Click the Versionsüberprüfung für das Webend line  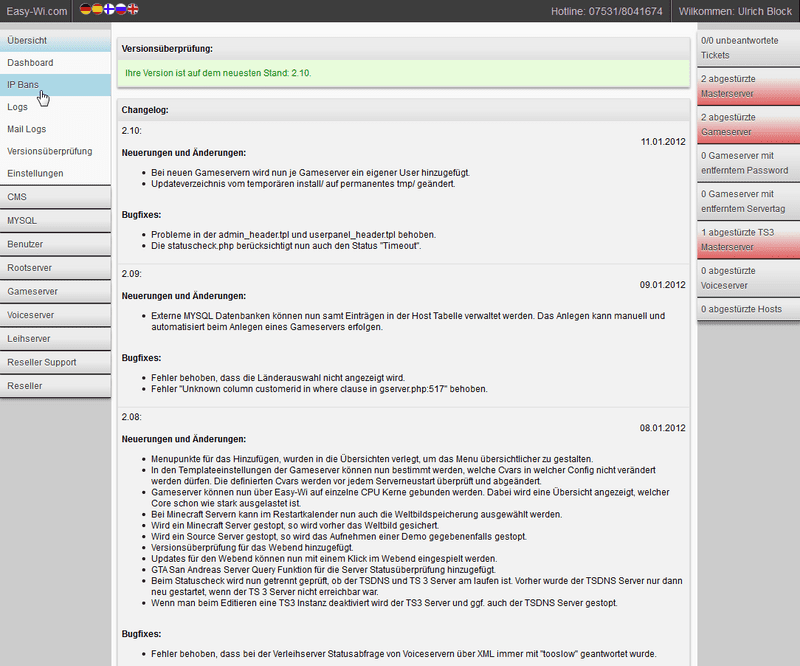click(x=252, y=548)
